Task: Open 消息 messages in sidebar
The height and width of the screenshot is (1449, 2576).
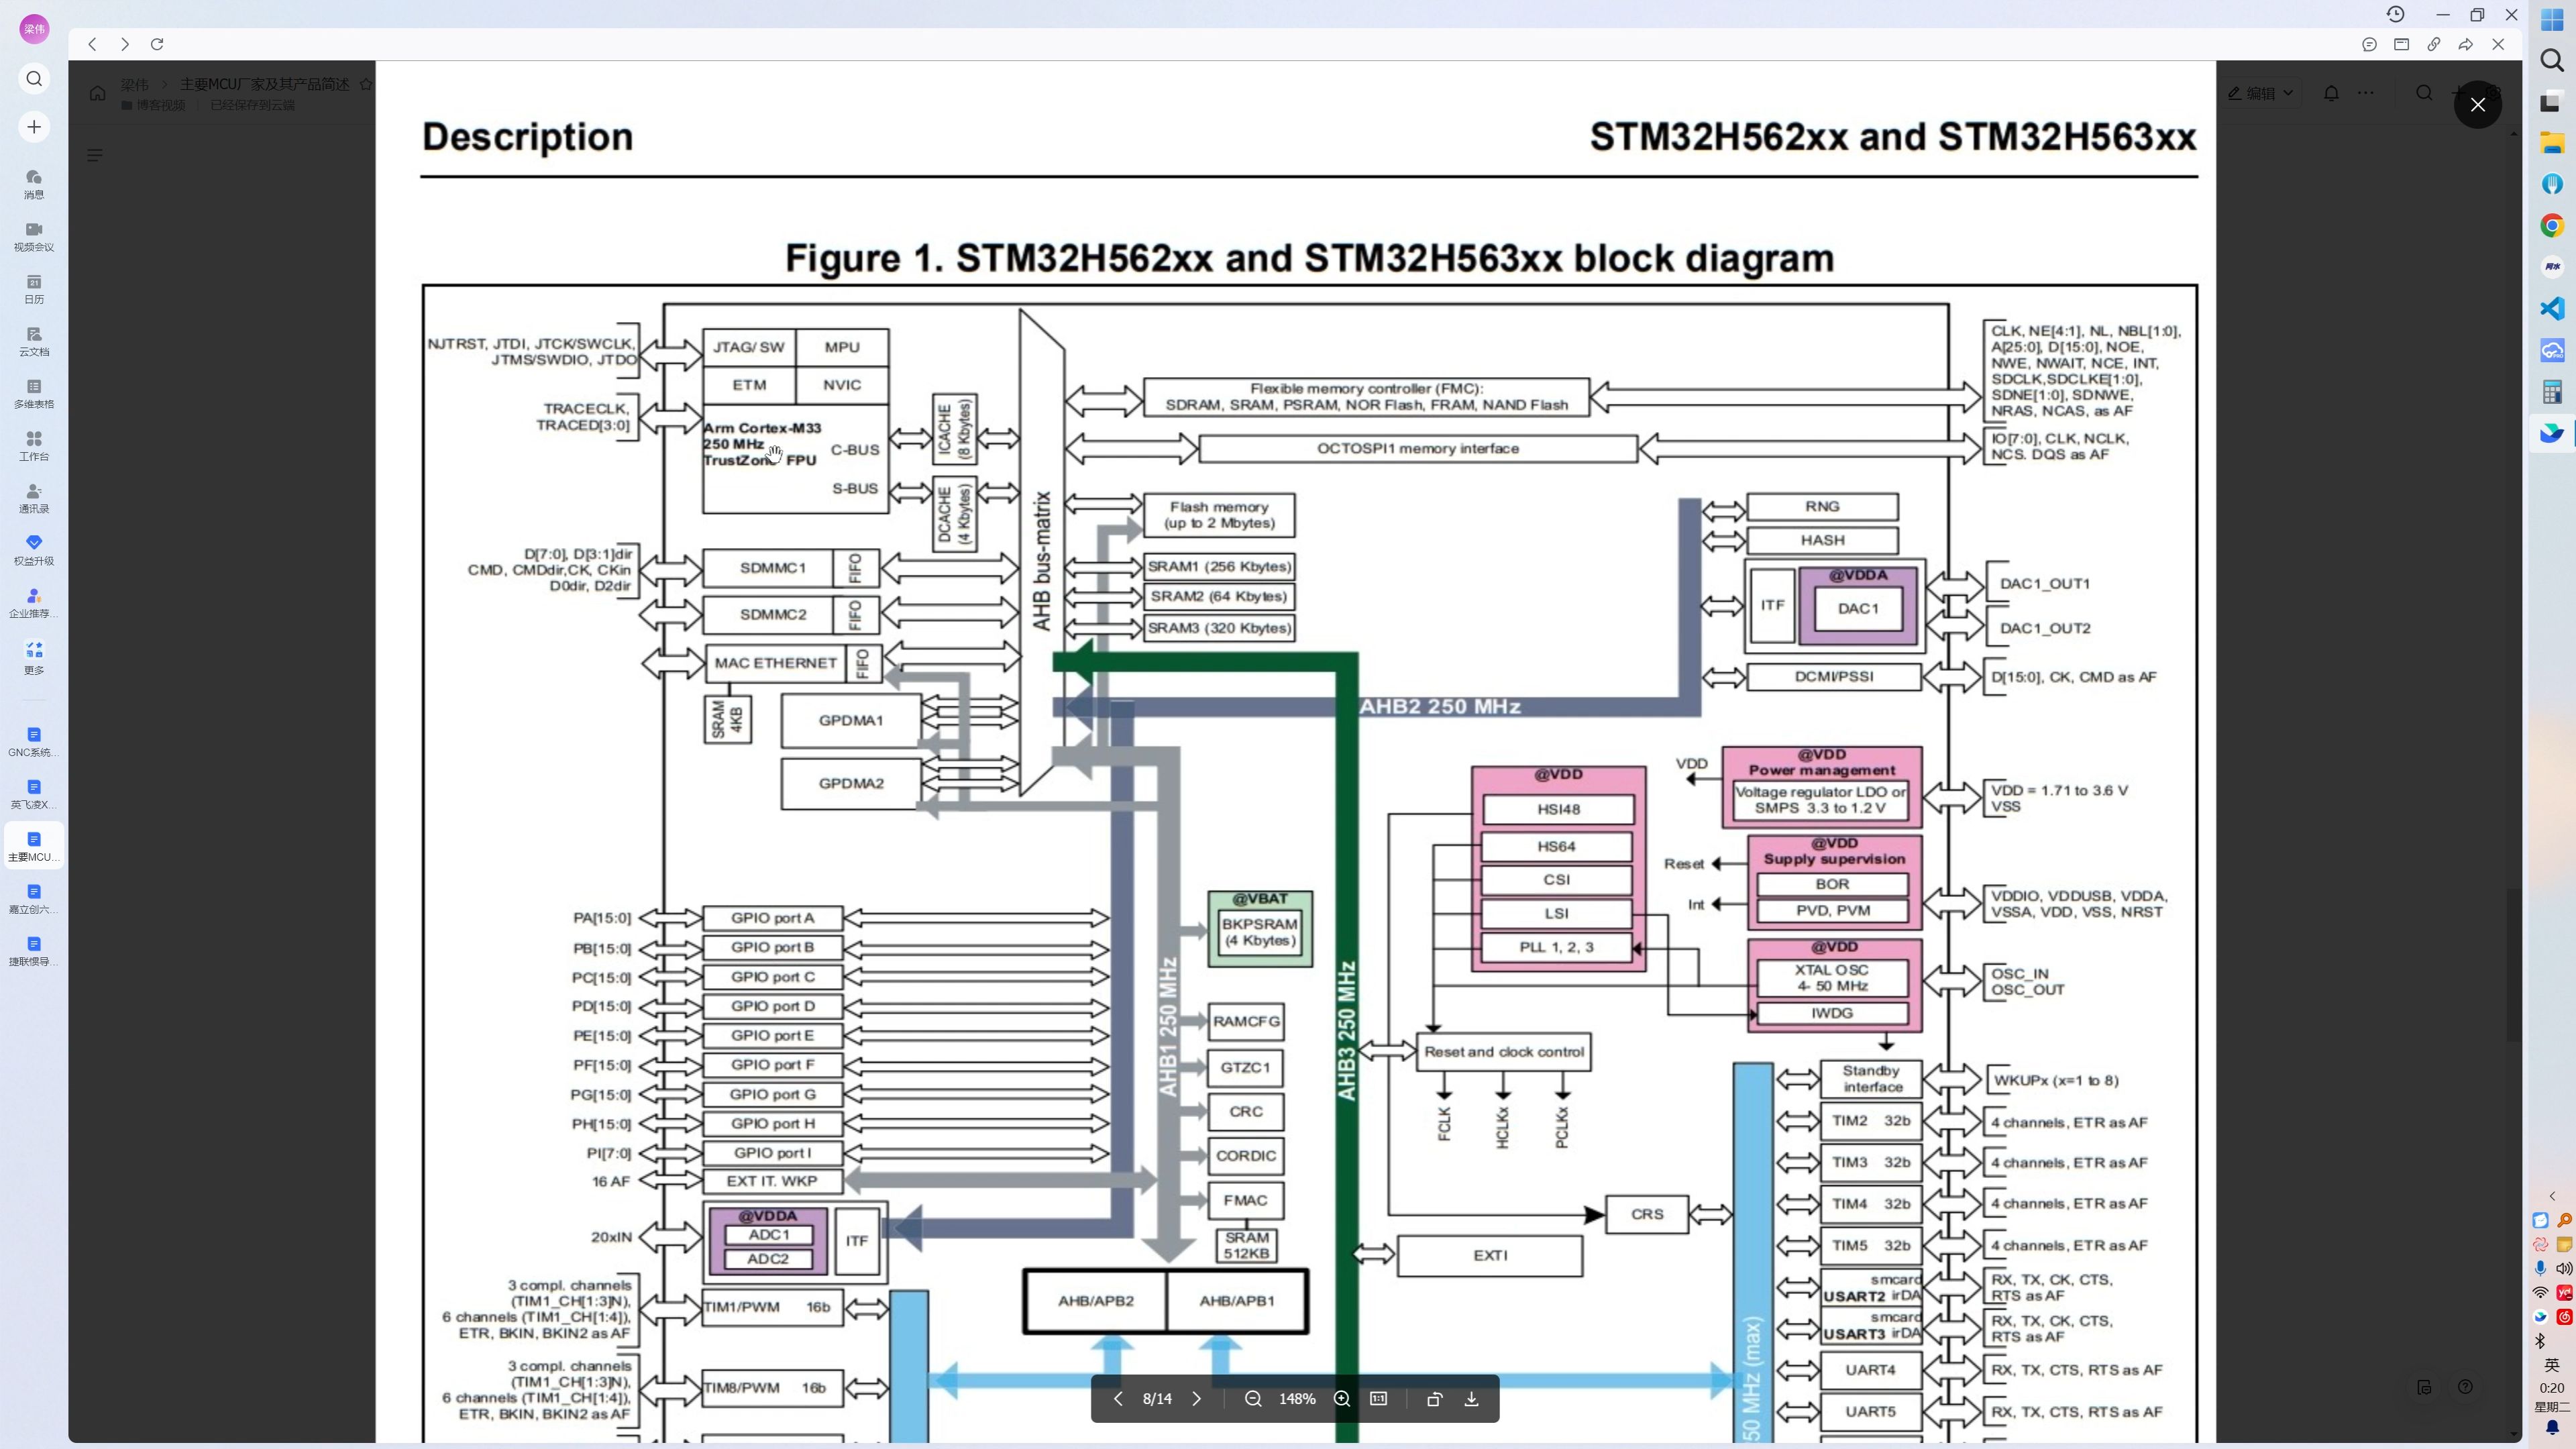Action: click(34, 183)
